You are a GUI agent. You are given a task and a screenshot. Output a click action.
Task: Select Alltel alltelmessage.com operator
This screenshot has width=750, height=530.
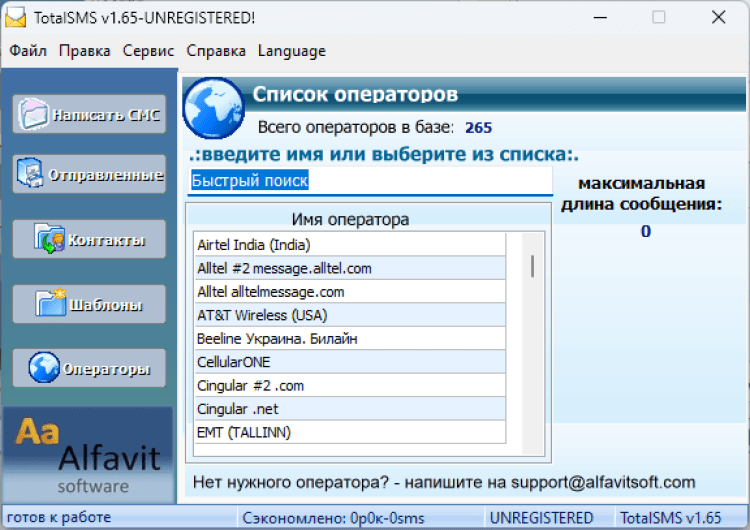pyautogui.click(x=350, y=292)
